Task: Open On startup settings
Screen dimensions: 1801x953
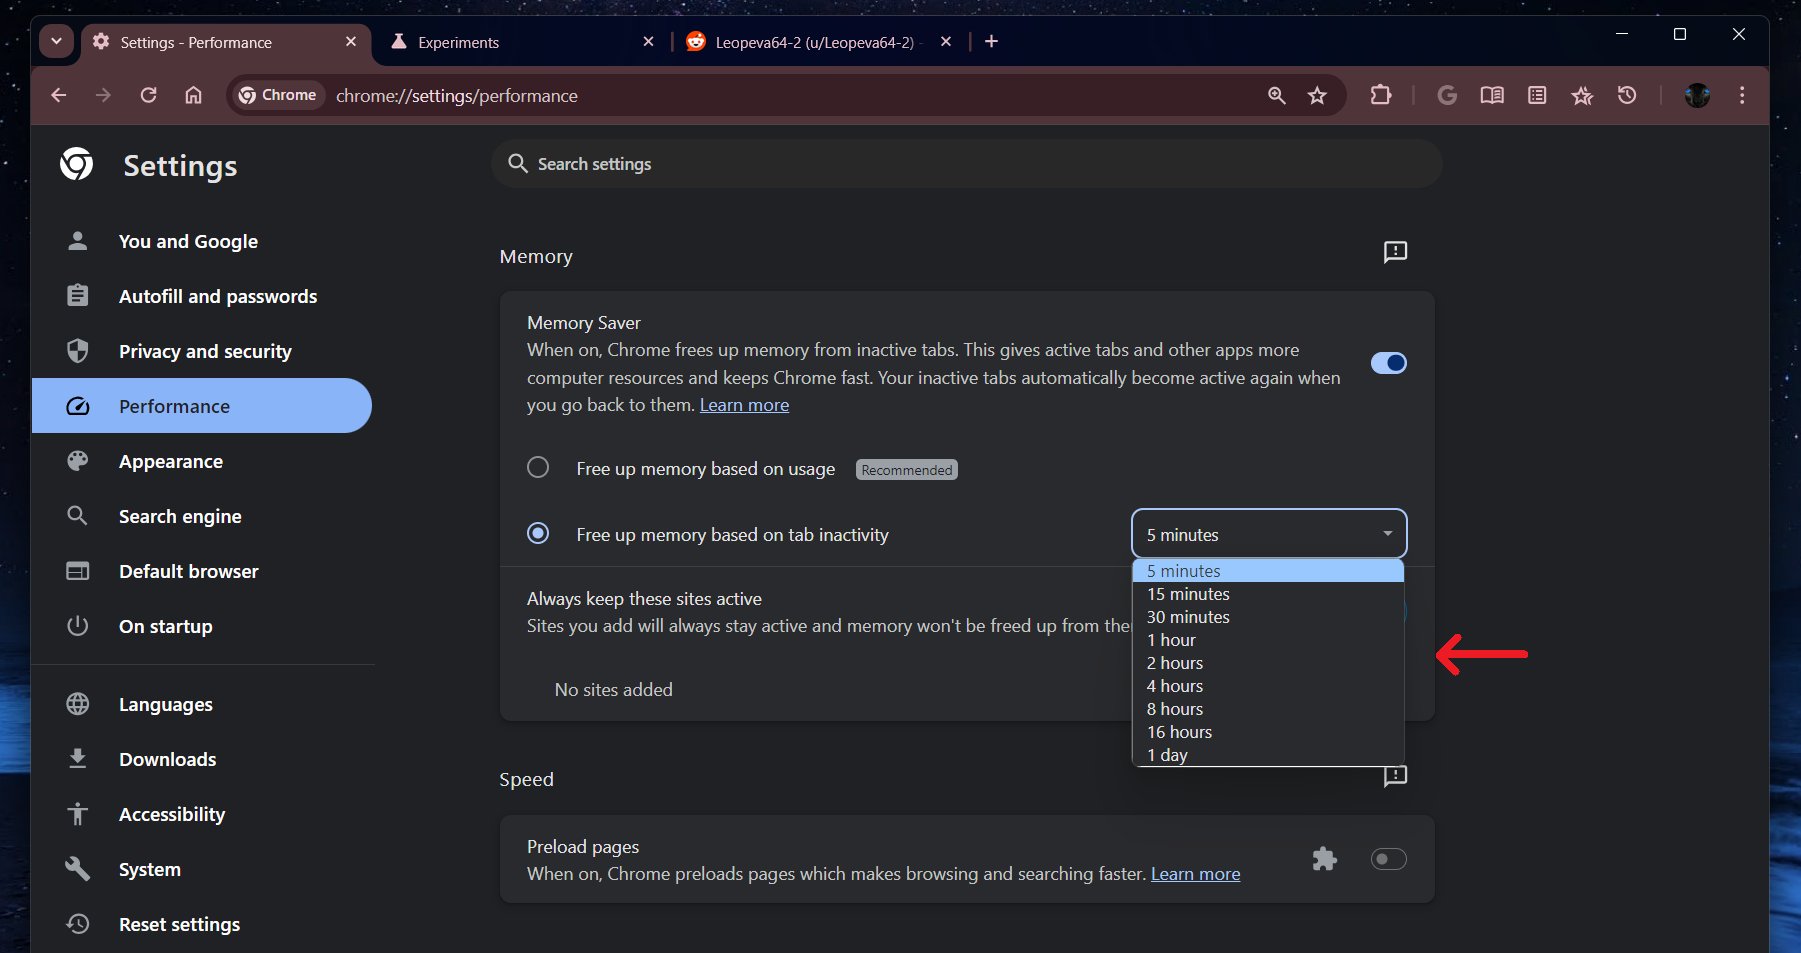Action: pyautogui.click(x=202, y=626)
